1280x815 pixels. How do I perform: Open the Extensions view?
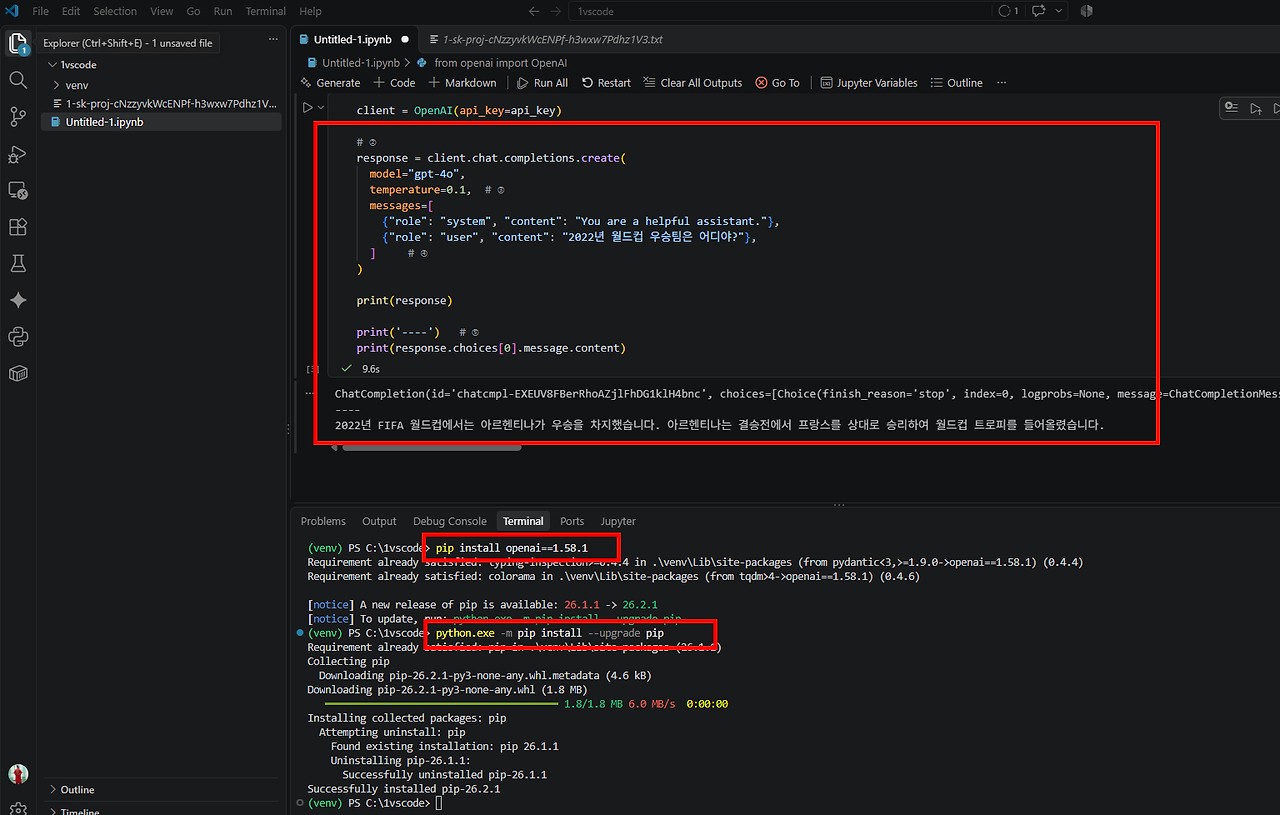point(18,227)
